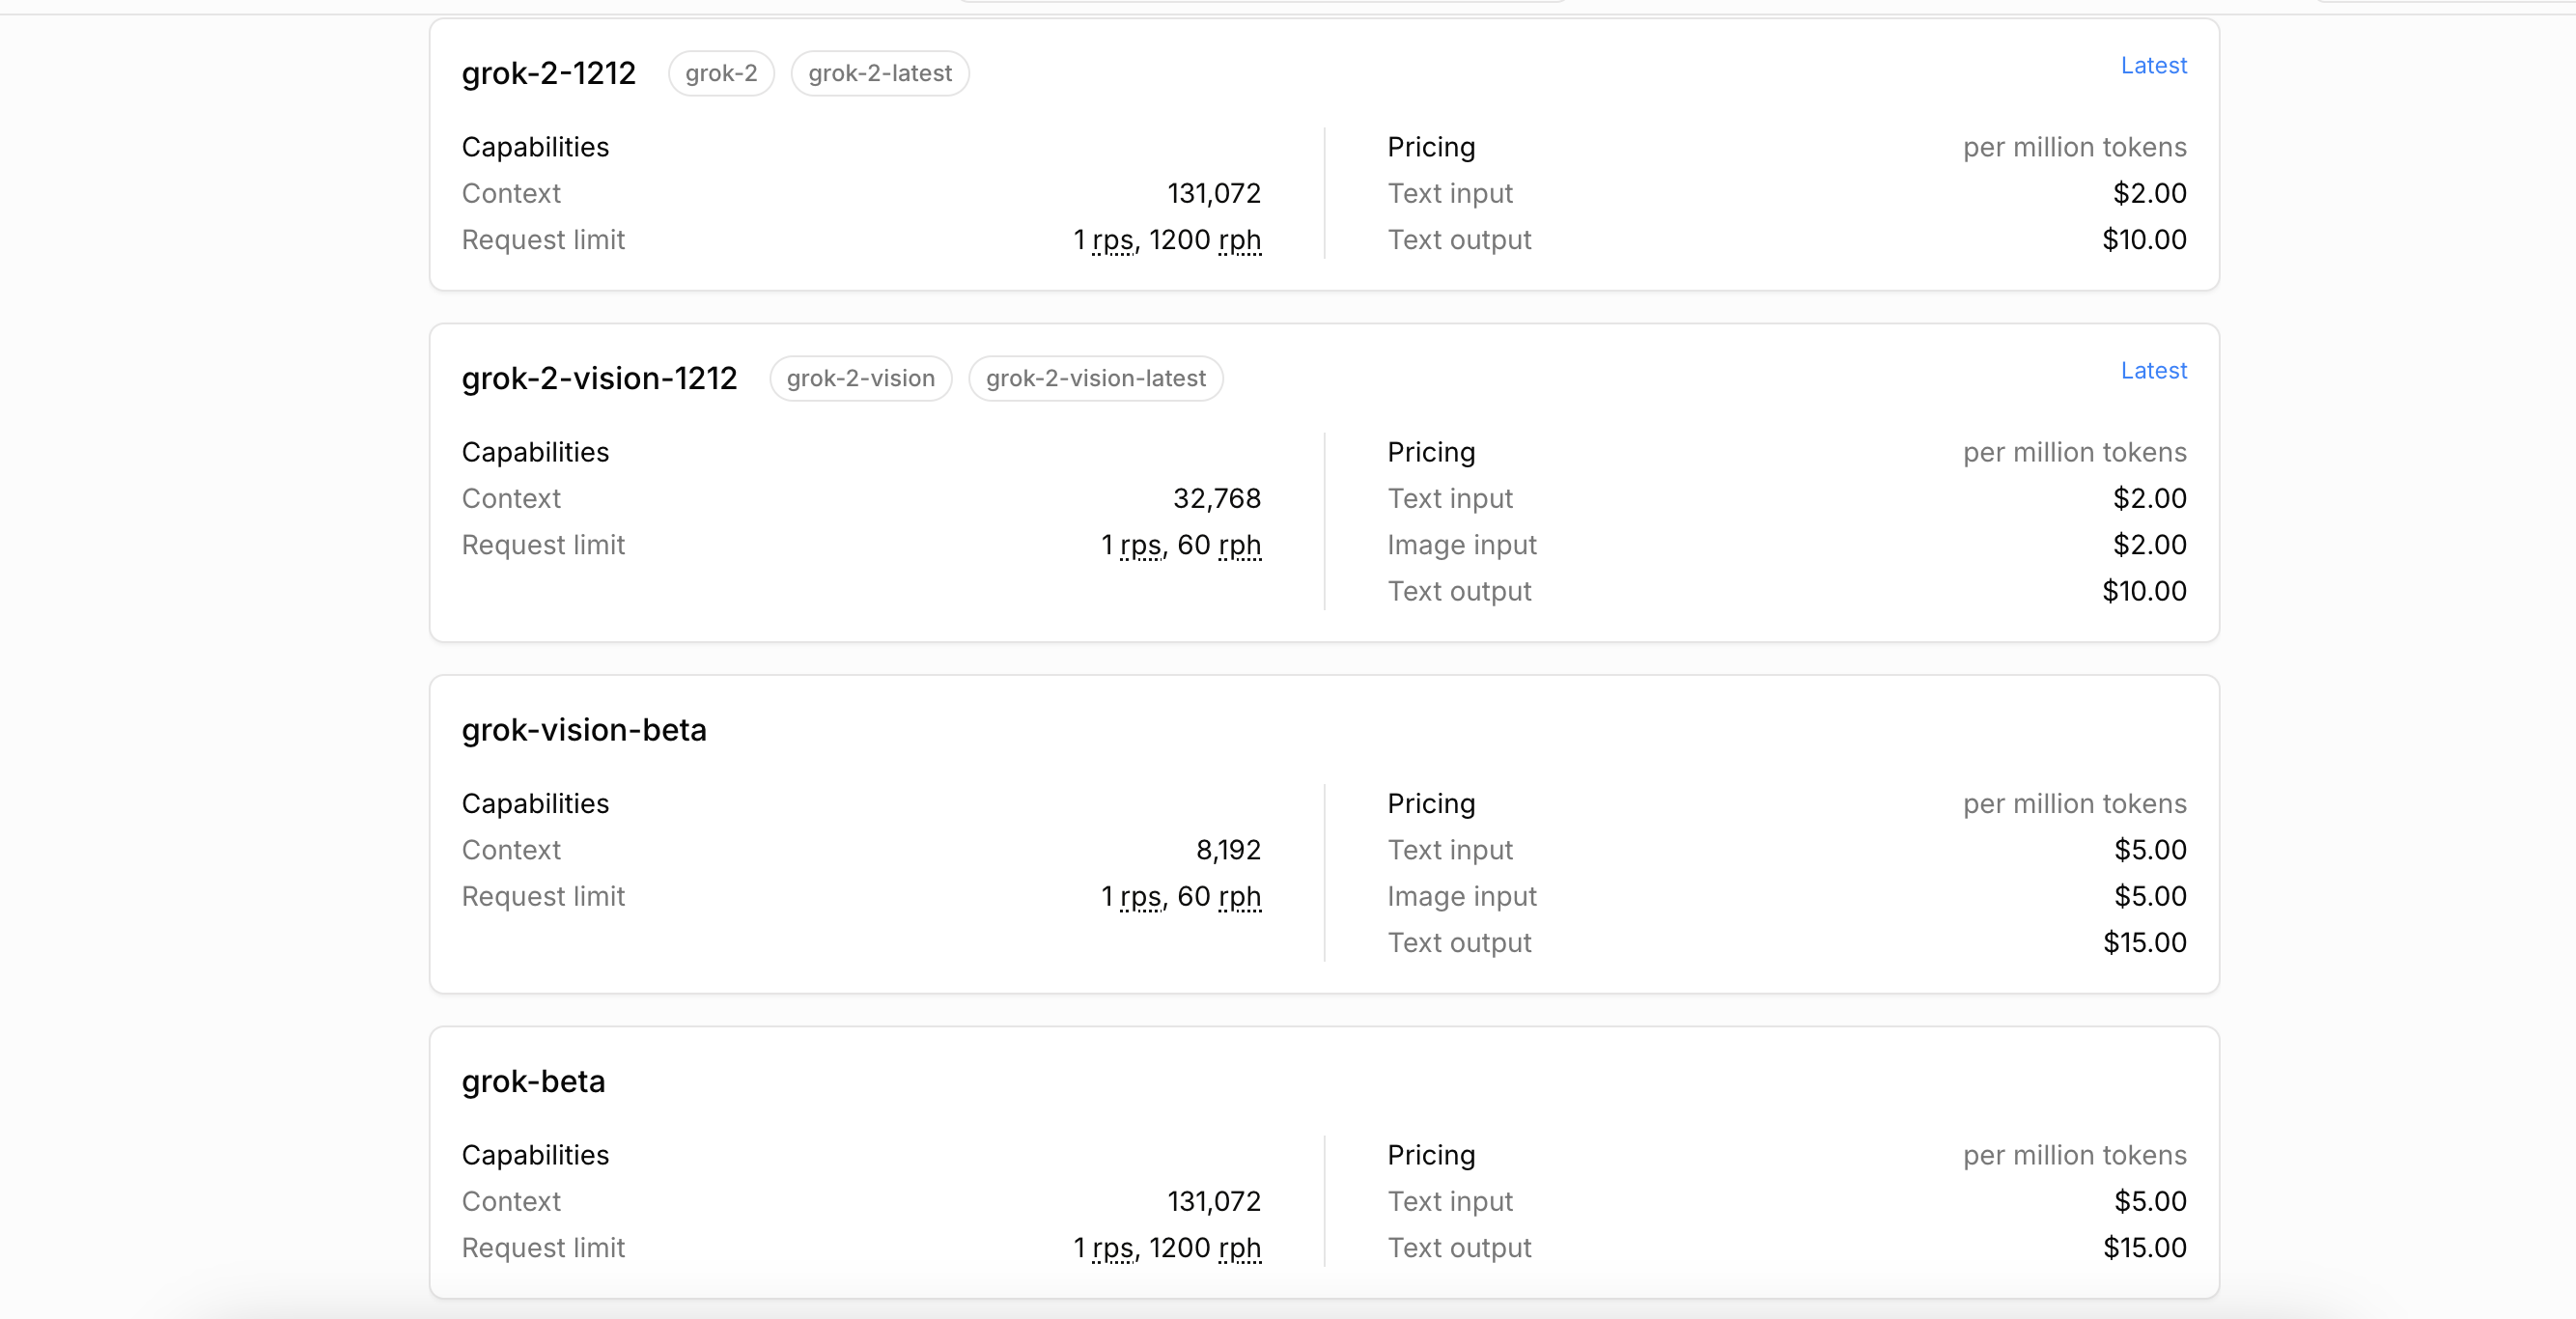
Task: Click the rps abbreviation in the grok-2-vision-1212 card
Action: [1140, 545]
